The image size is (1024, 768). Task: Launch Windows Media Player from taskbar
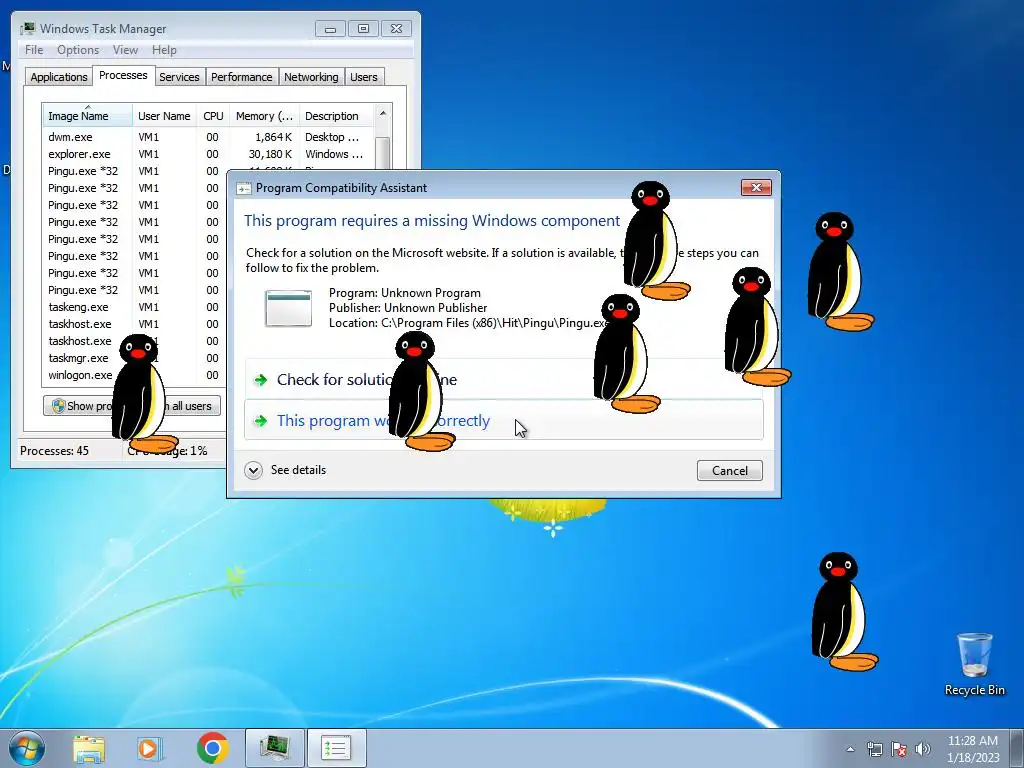(150, 748)
